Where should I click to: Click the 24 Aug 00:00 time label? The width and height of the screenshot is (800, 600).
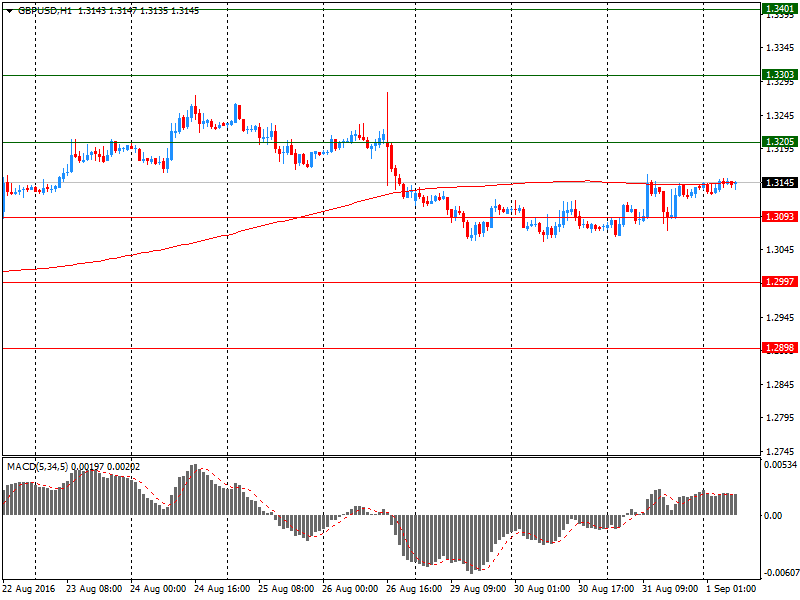[x=158, y=589]
